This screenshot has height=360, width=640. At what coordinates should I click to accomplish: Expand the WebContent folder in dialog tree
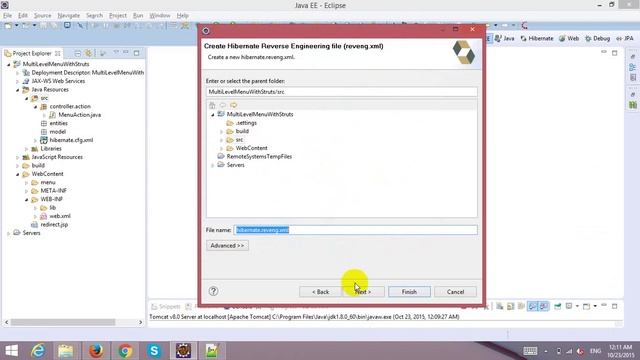222,148
